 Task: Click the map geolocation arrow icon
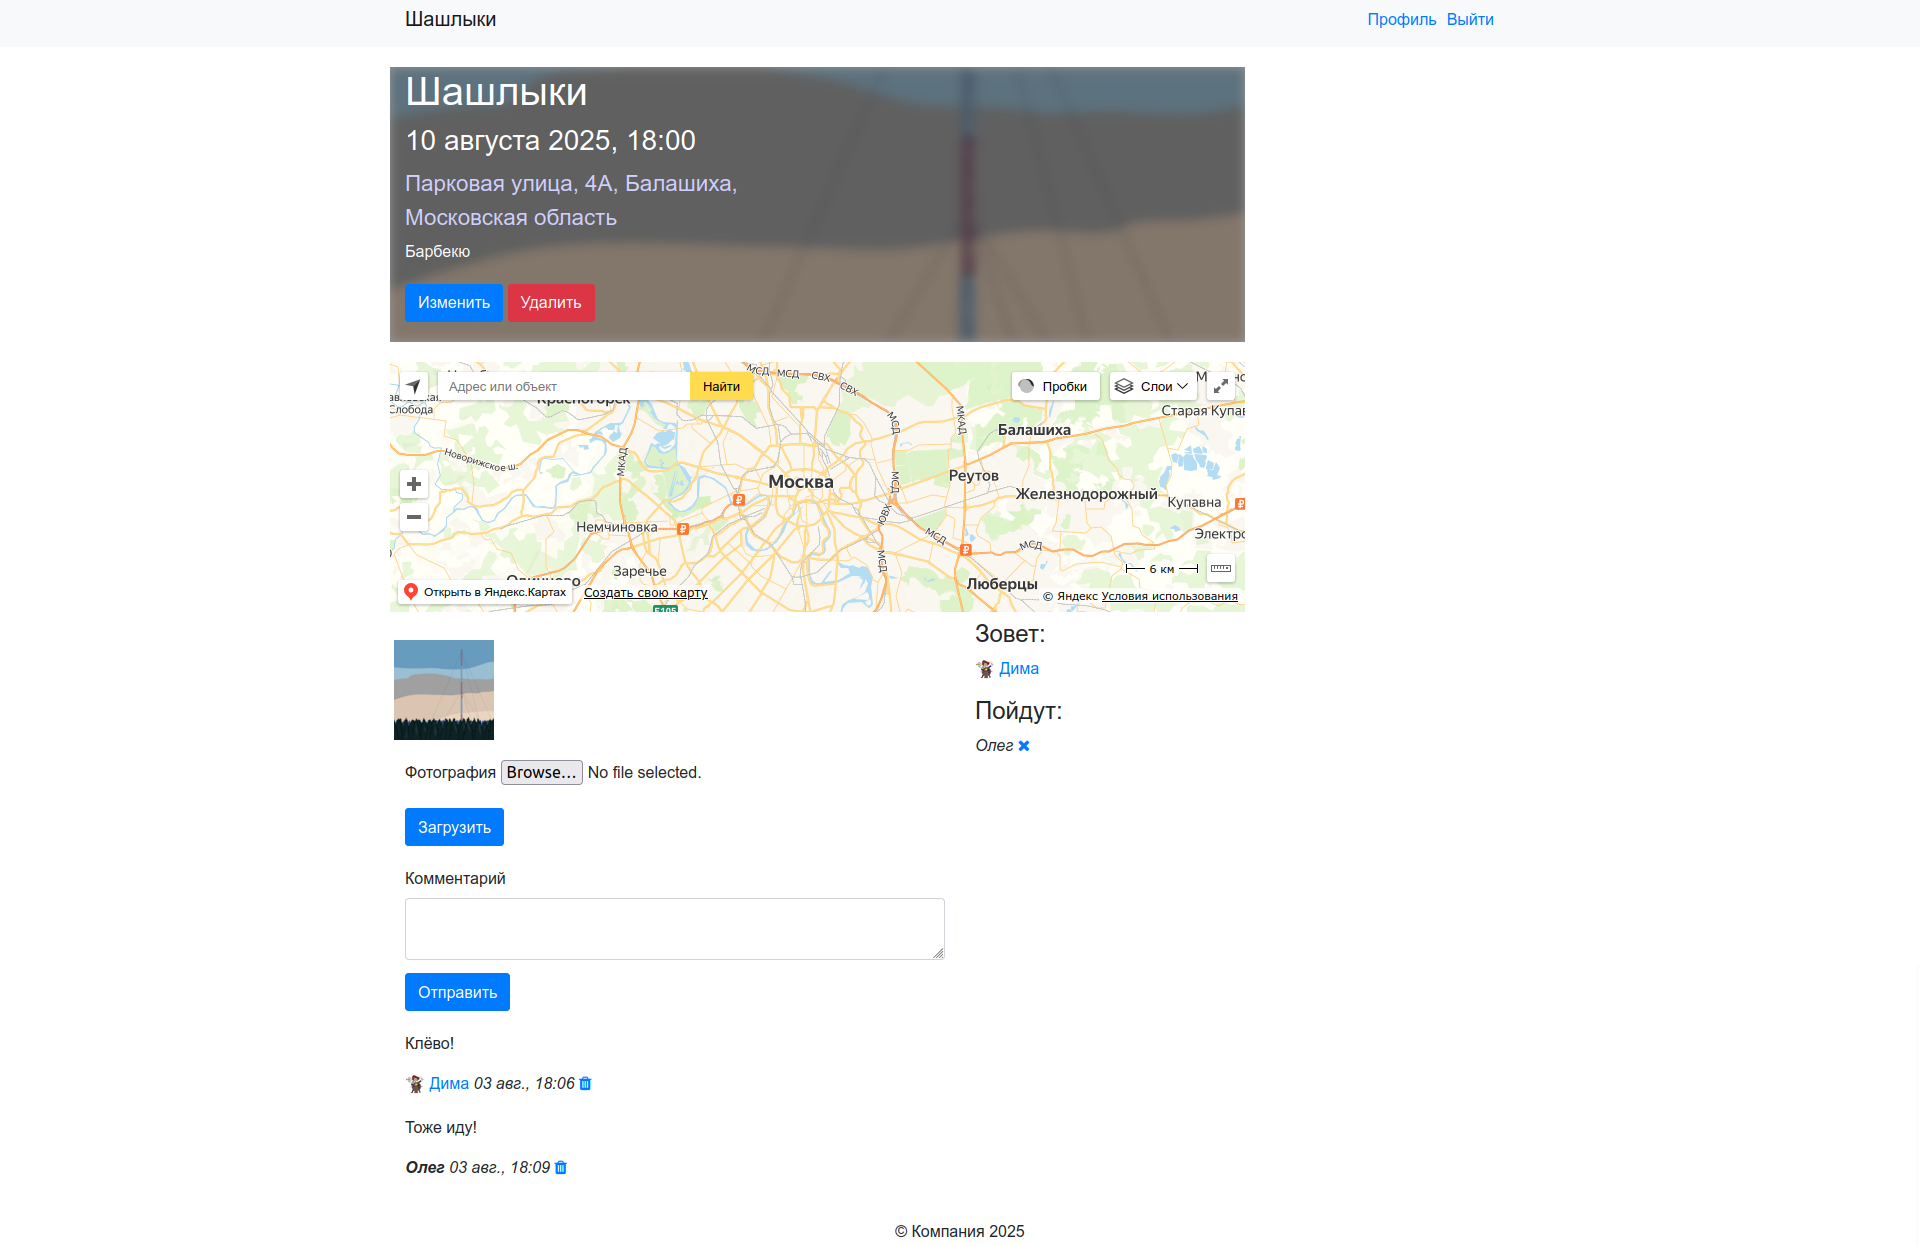point(414,386)
